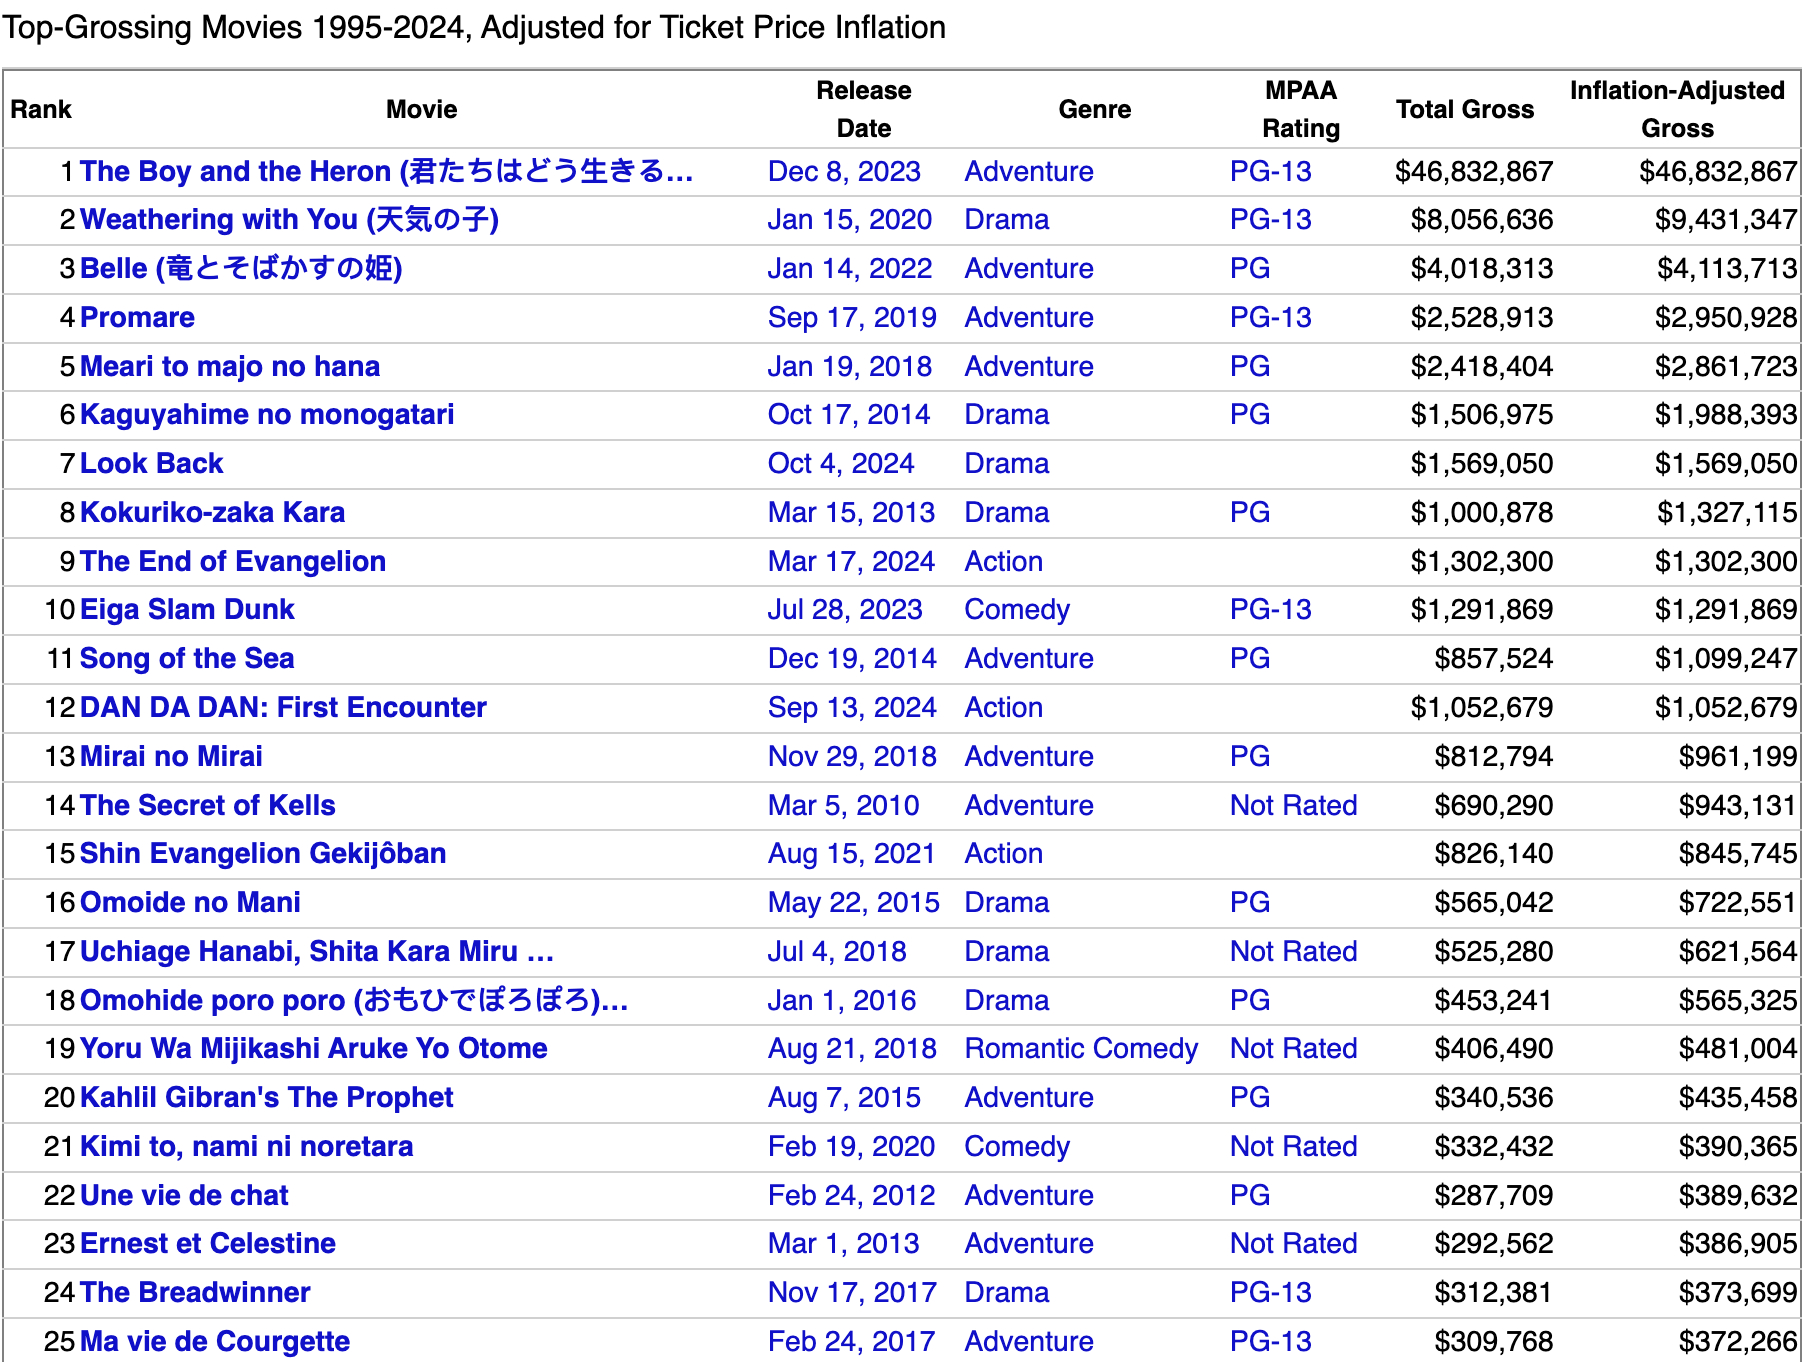Open Meari to majo no hana link

click(230, 366)
